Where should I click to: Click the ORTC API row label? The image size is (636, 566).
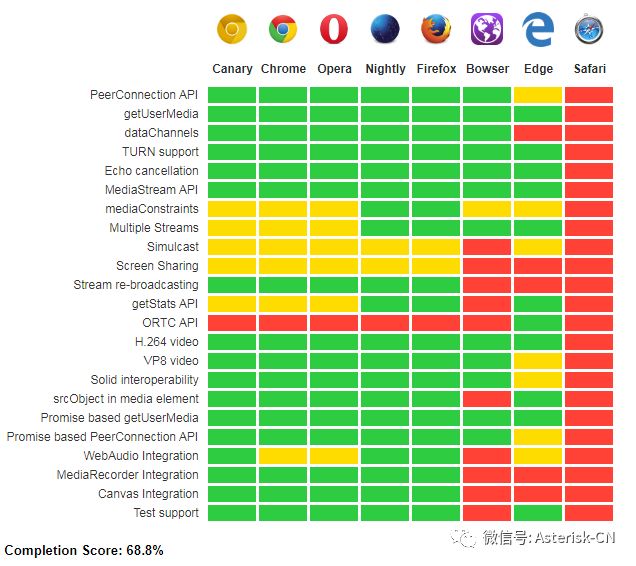tap(170, 323)
